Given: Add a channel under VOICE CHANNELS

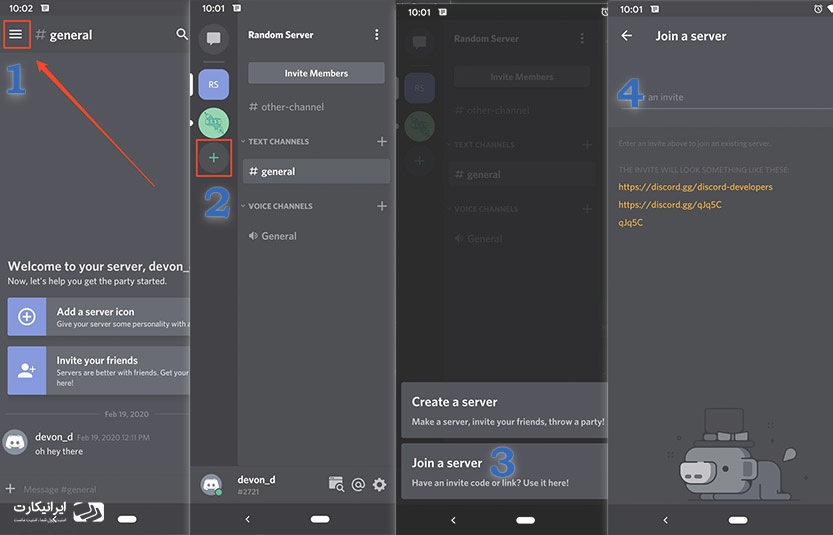Looking at the screenshot, I should point(382,206).
